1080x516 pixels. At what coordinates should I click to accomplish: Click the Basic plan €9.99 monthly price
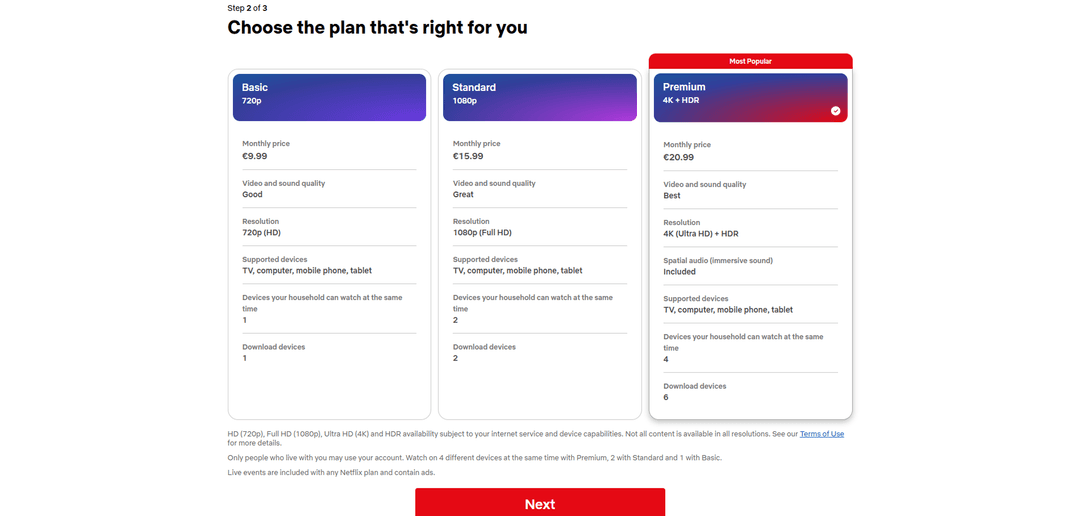pyautogui.click(x=255, y=156)
